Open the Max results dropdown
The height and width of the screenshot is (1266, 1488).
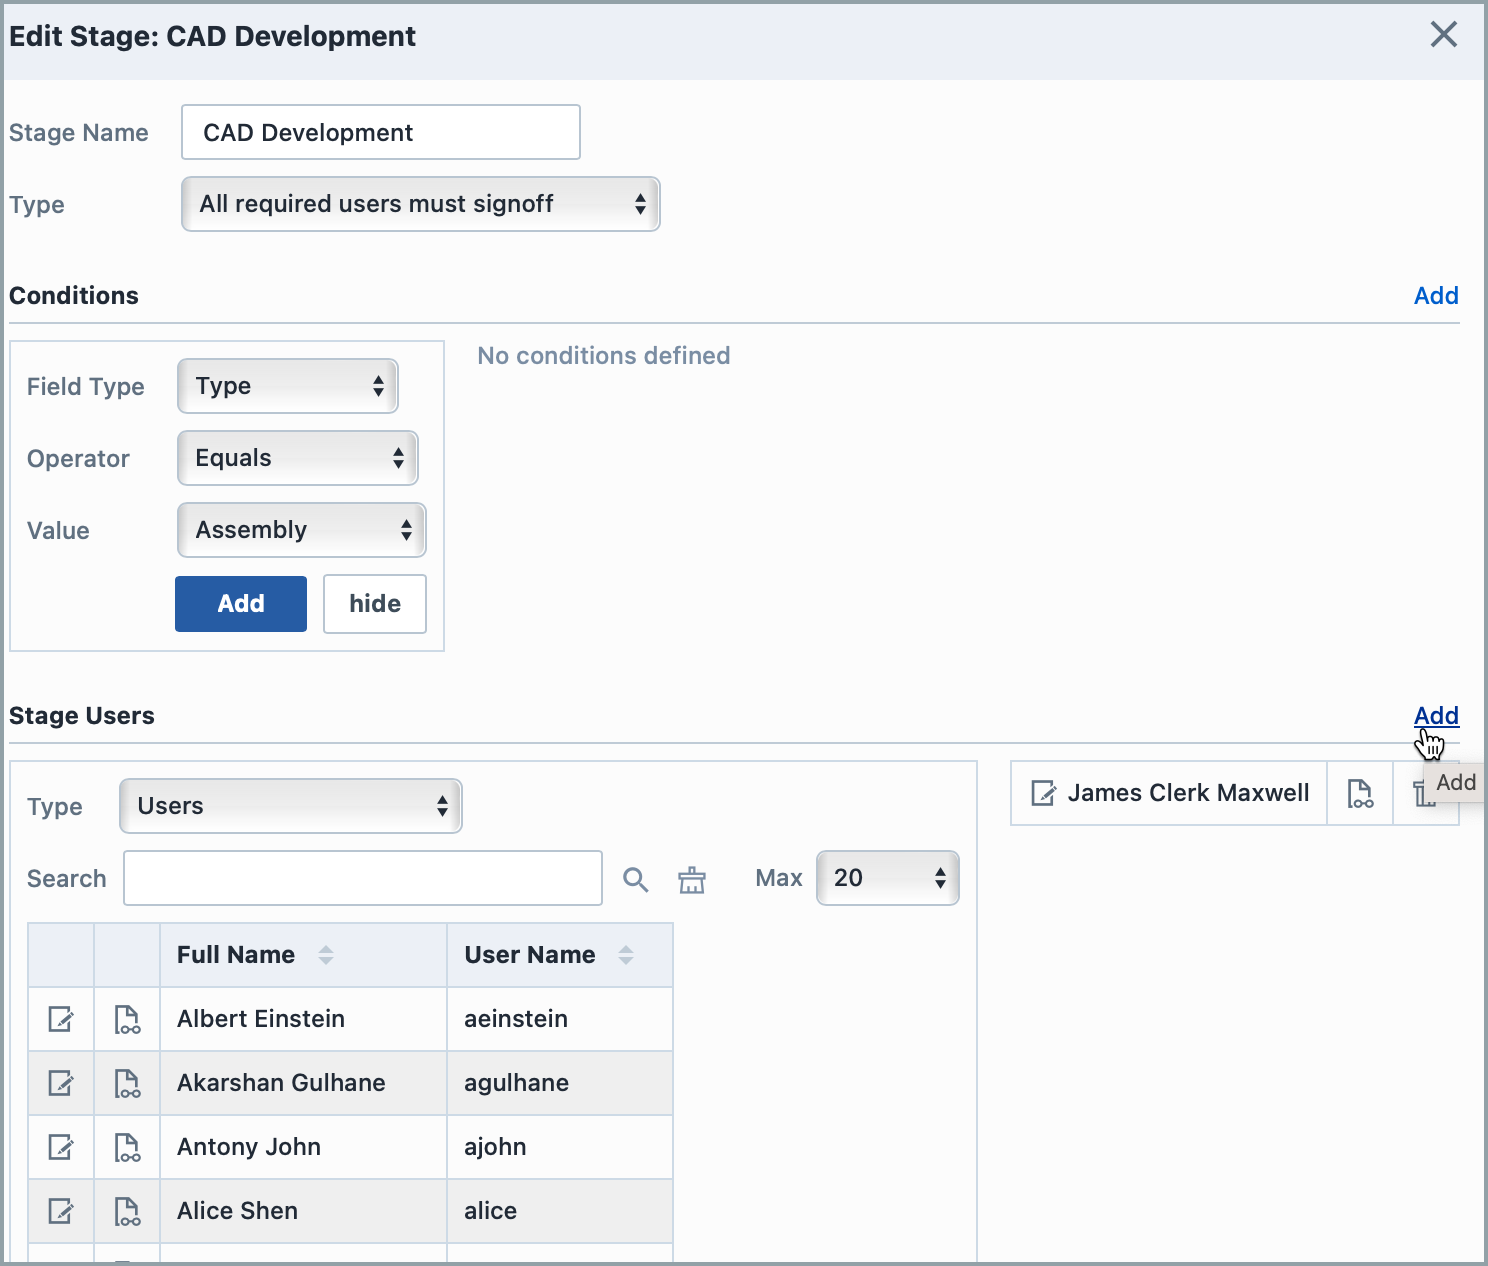point(888,878)
